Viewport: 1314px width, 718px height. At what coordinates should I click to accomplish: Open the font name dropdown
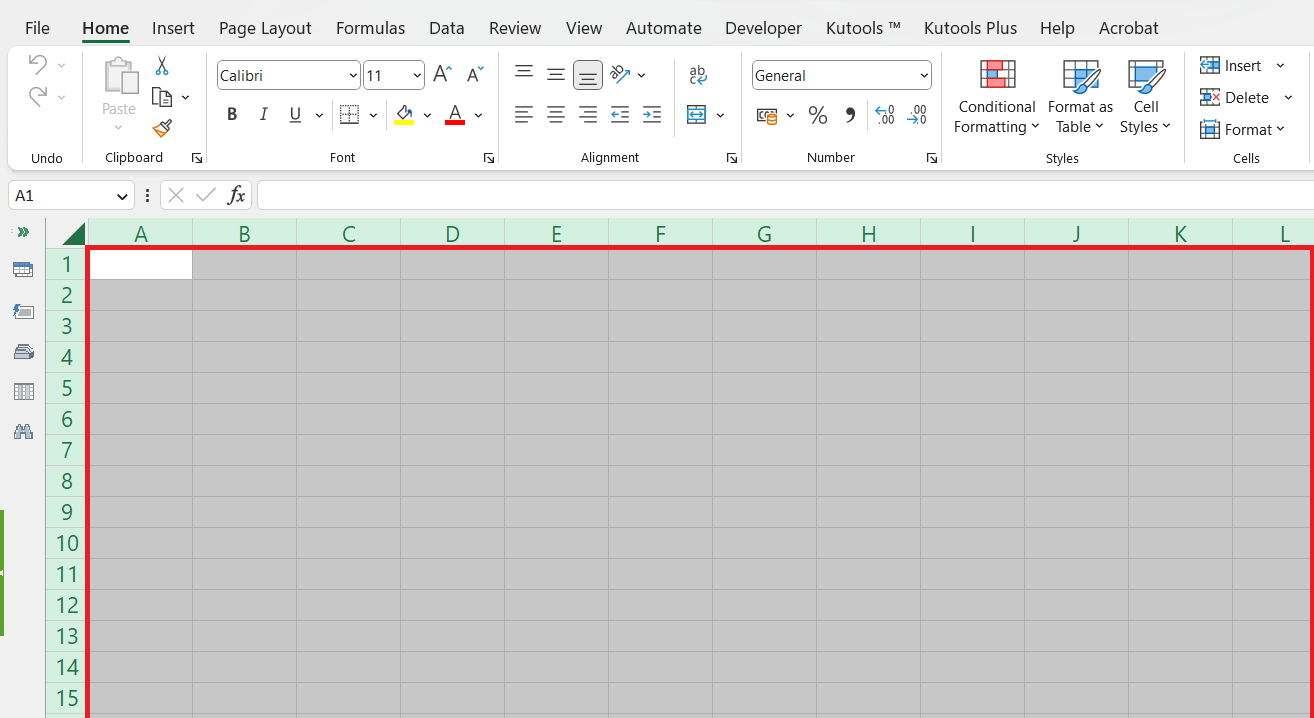coord(288,75)
